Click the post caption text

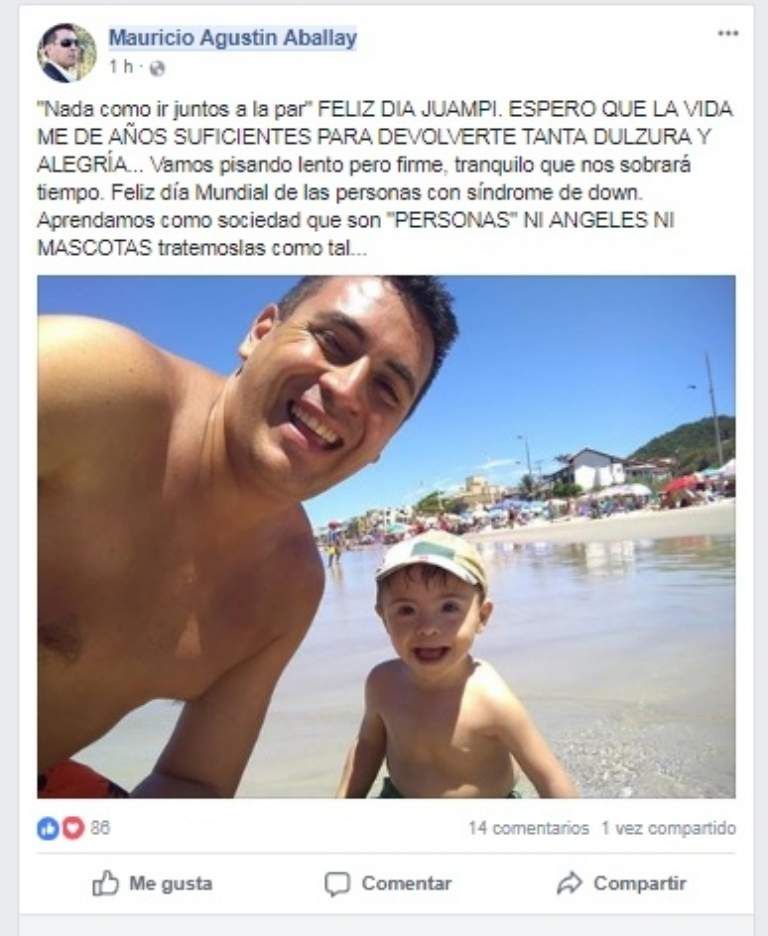385,178
